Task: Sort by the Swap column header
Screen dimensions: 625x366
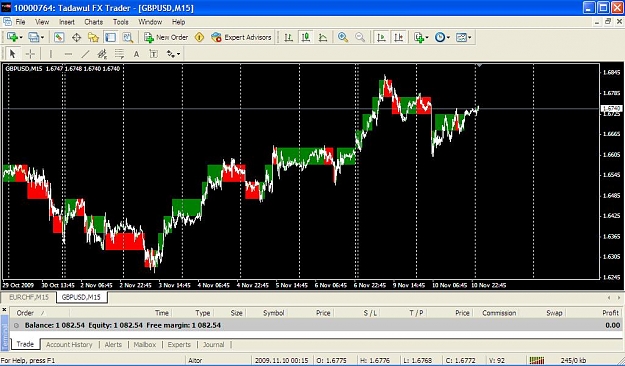Action: pos(554,313)
